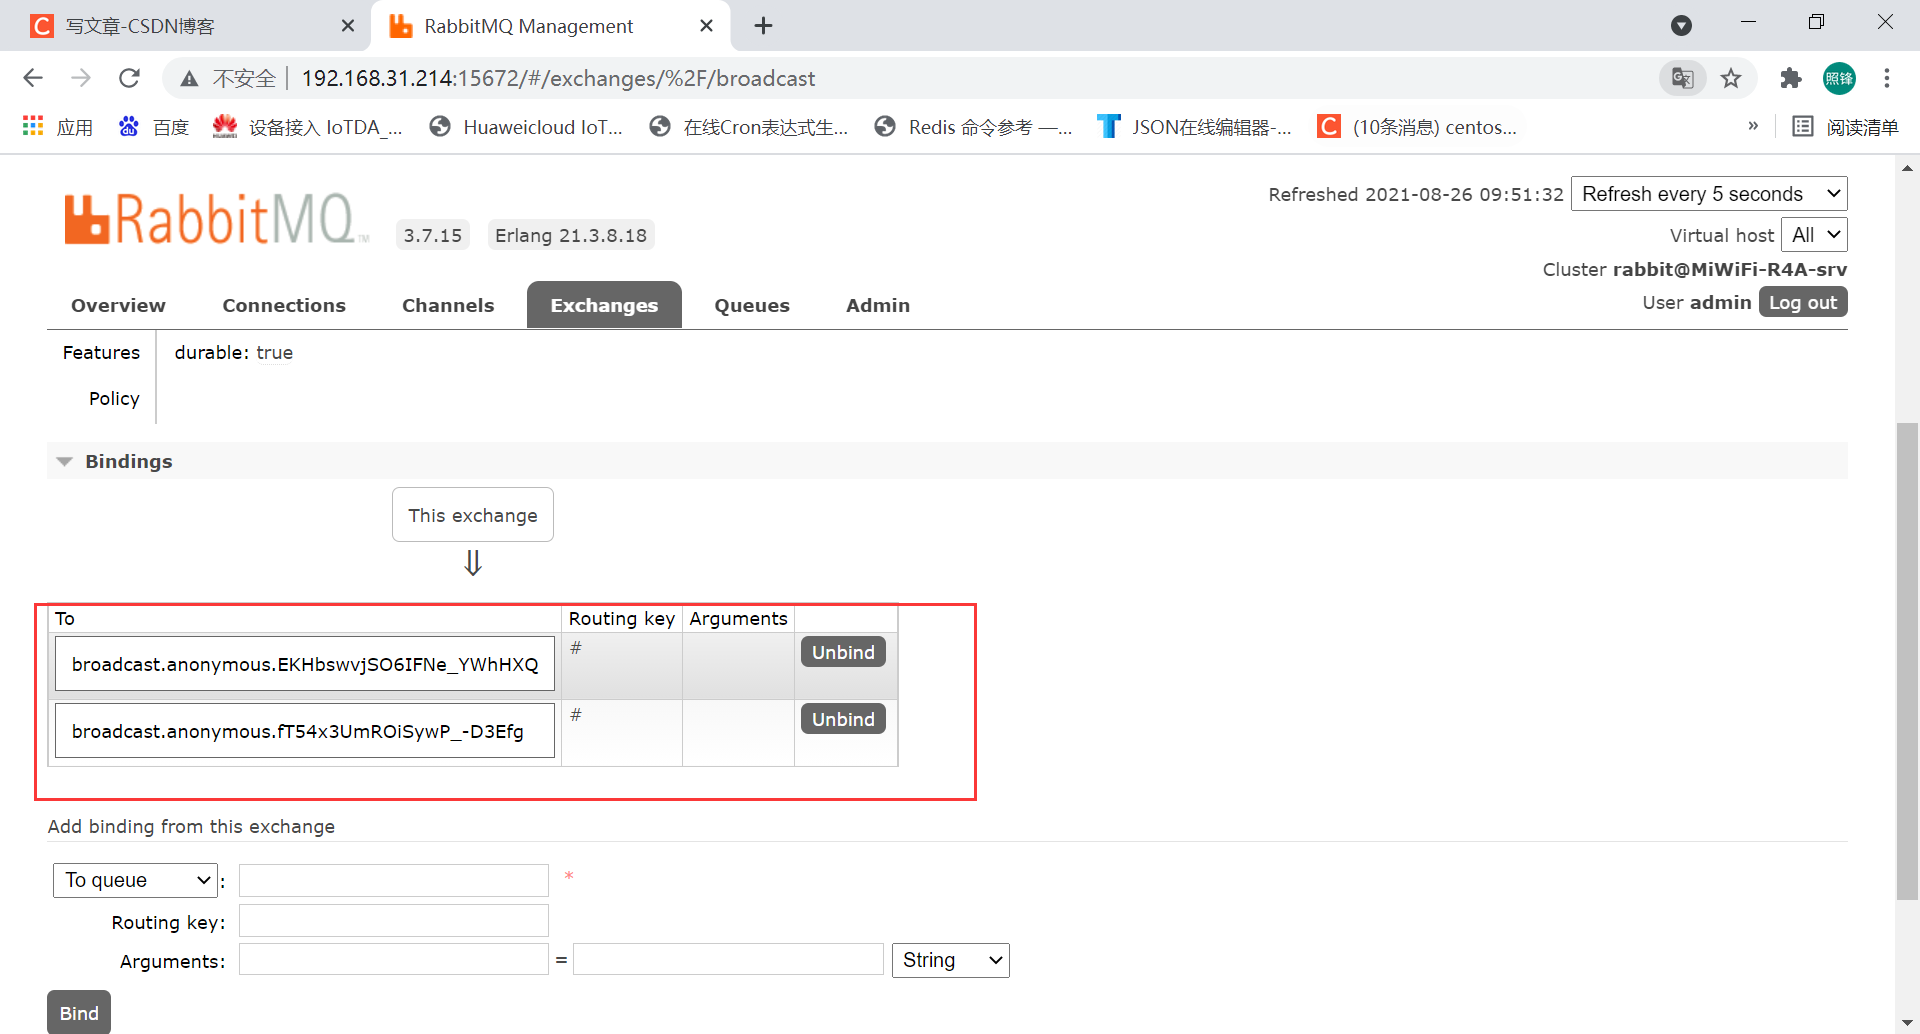Show more bookmarks with the chevron
The image size is (1920, 1034).
point(1753,126)
